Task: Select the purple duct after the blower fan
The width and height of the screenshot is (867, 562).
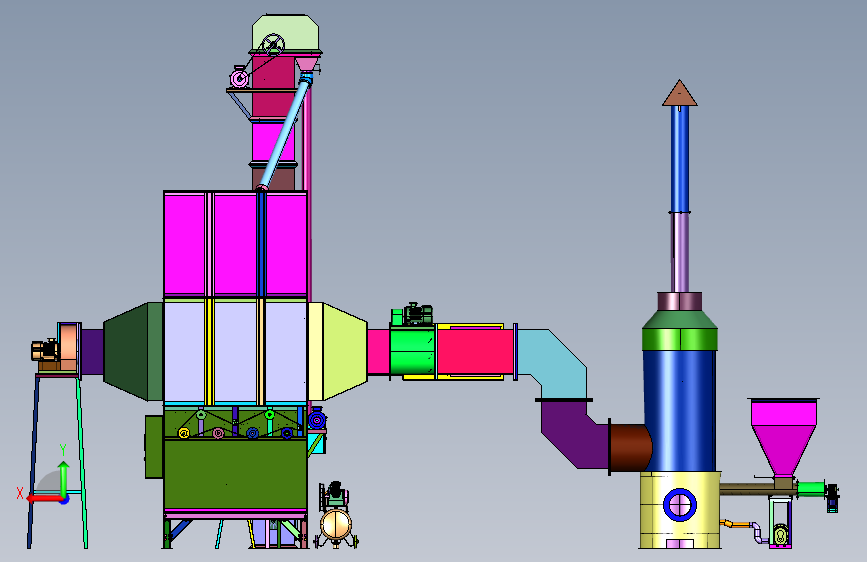Action: [x=92, y=352]
